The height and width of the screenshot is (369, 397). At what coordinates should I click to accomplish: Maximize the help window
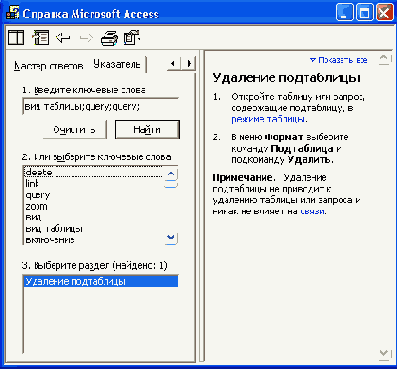point(364,13)
